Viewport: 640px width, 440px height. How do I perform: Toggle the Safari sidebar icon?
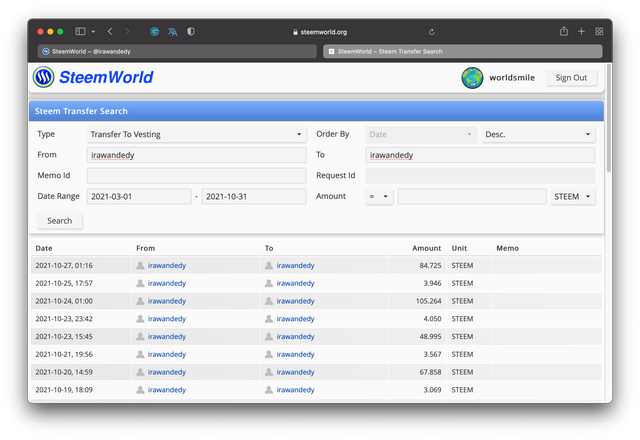coord(80,31)
